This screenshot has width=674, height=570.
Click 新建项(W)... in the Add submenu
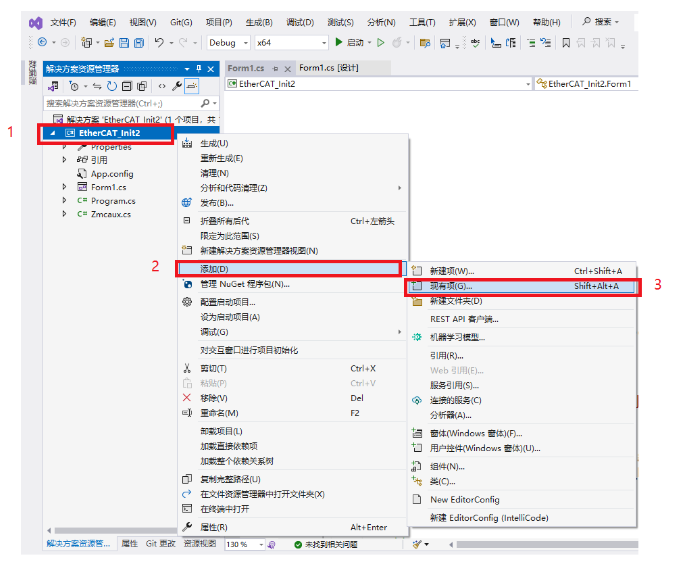[452, 271]
